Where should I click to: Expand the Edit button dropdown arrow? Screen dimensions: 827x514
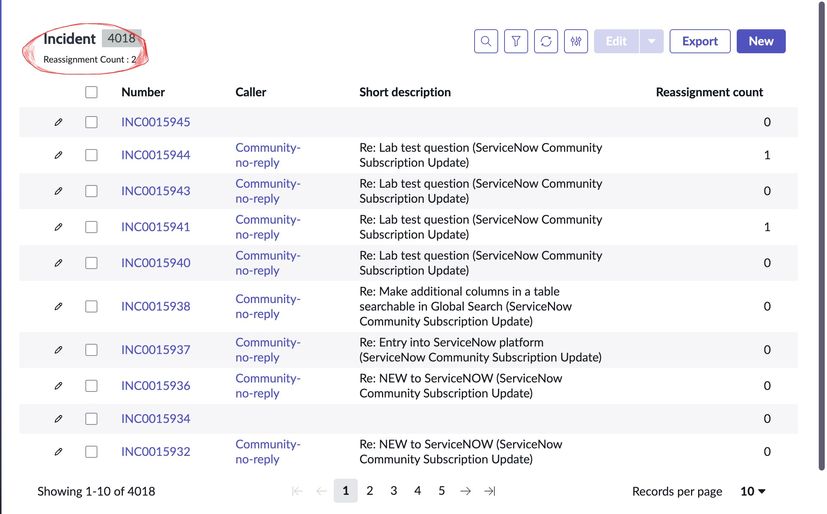650,41
